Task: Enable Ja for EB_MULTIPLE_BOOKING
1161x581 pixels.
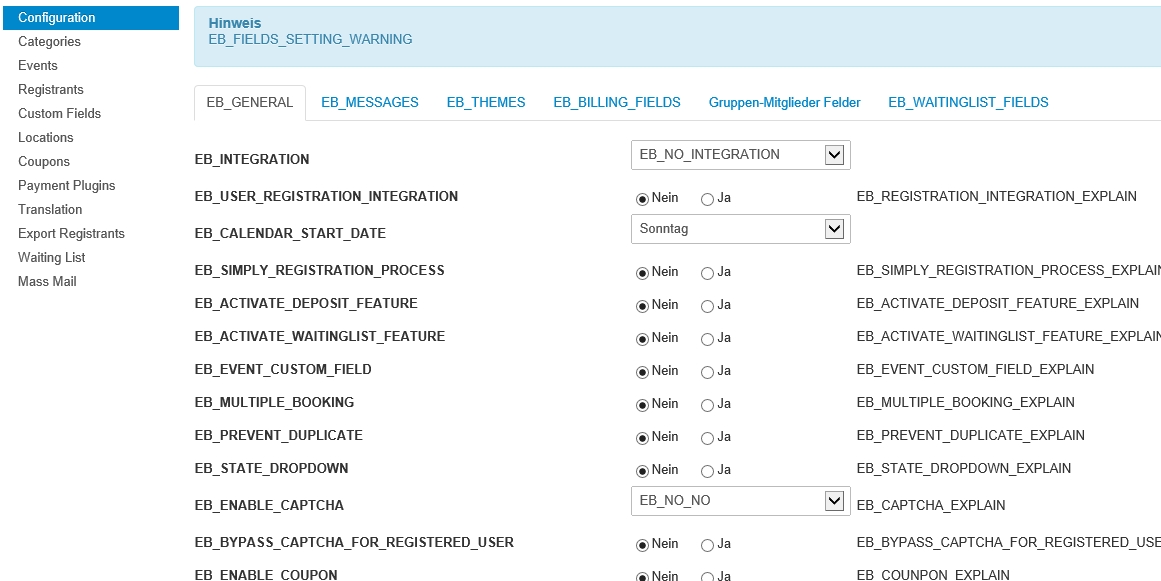Action: pos(708,405)
